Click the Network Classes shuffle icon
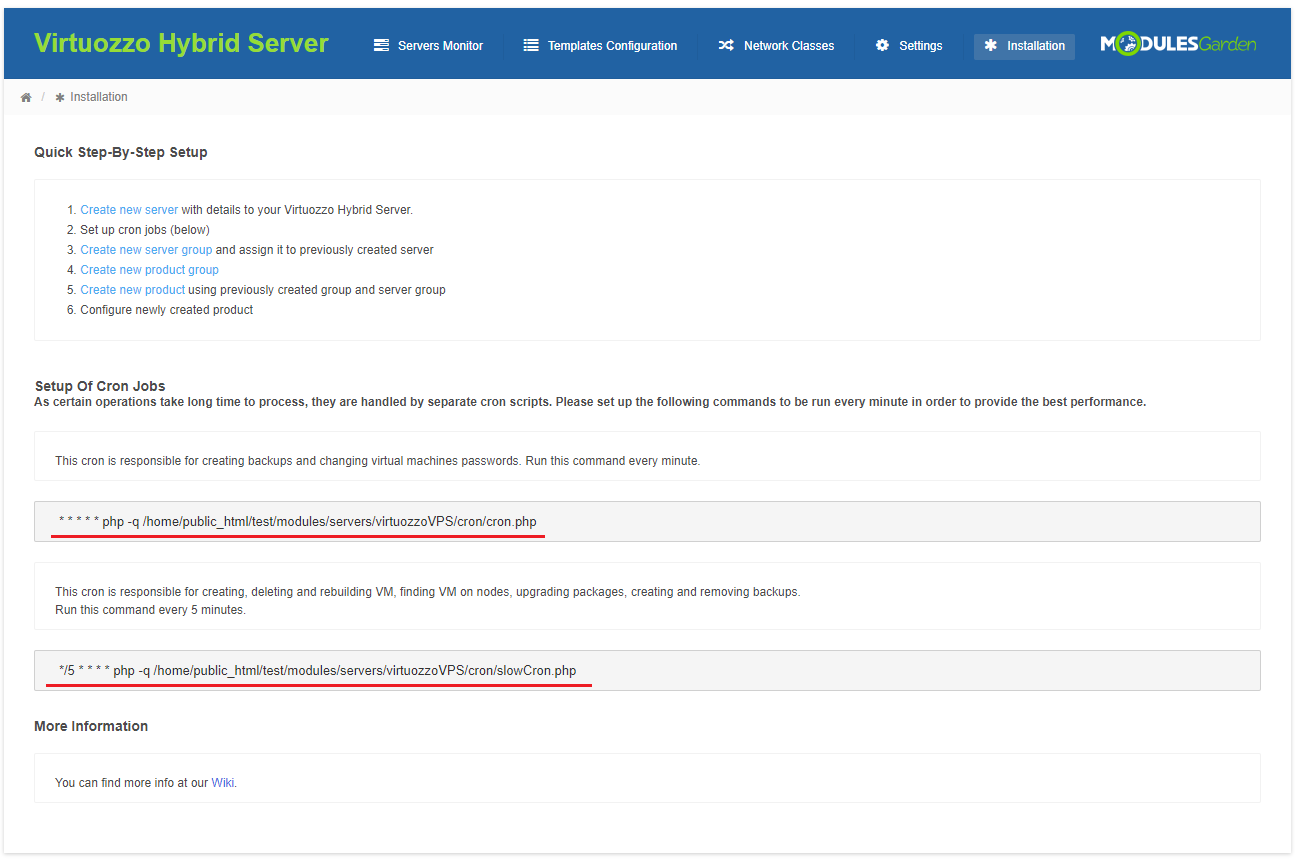This screenshot has width=1295, height=860. (726, 46)
